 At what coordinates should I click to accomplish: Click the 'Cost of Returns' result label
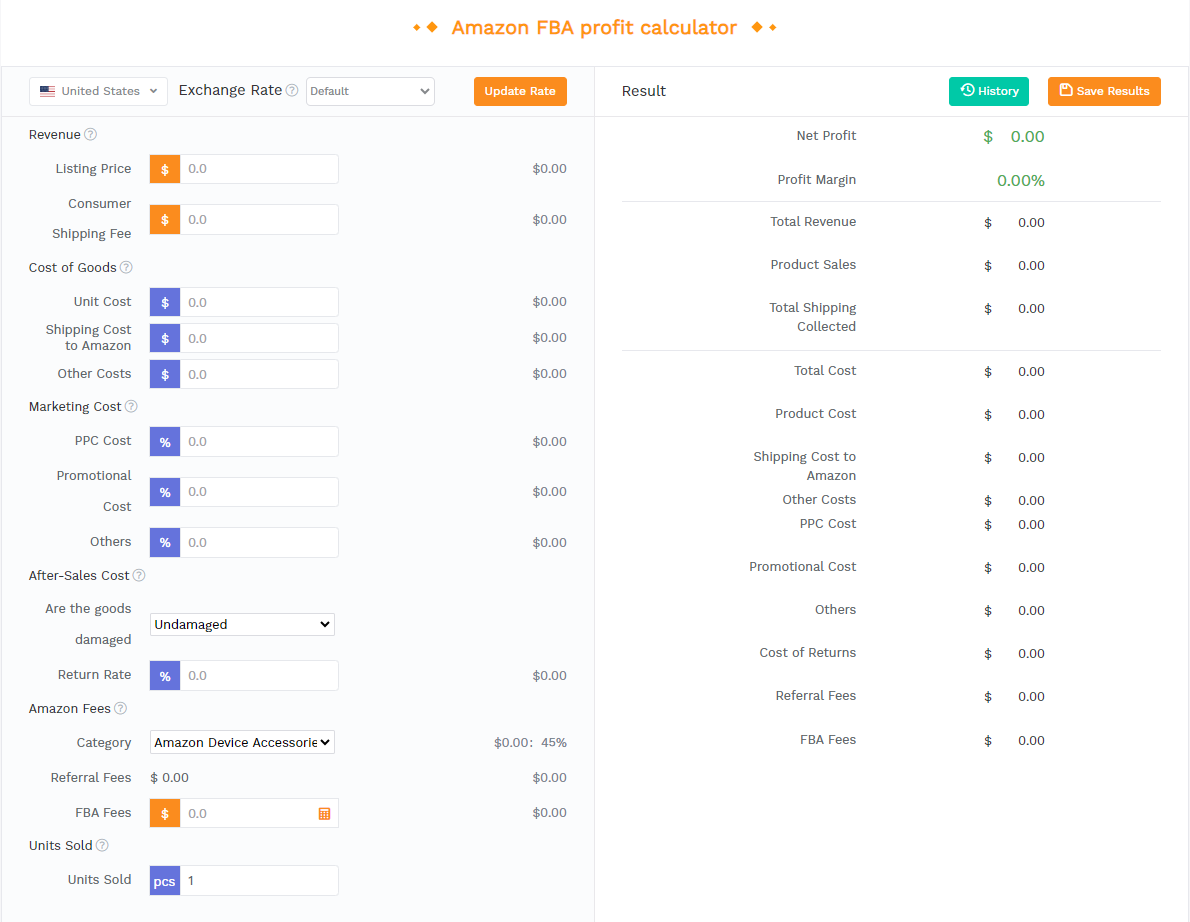[808, 653]
